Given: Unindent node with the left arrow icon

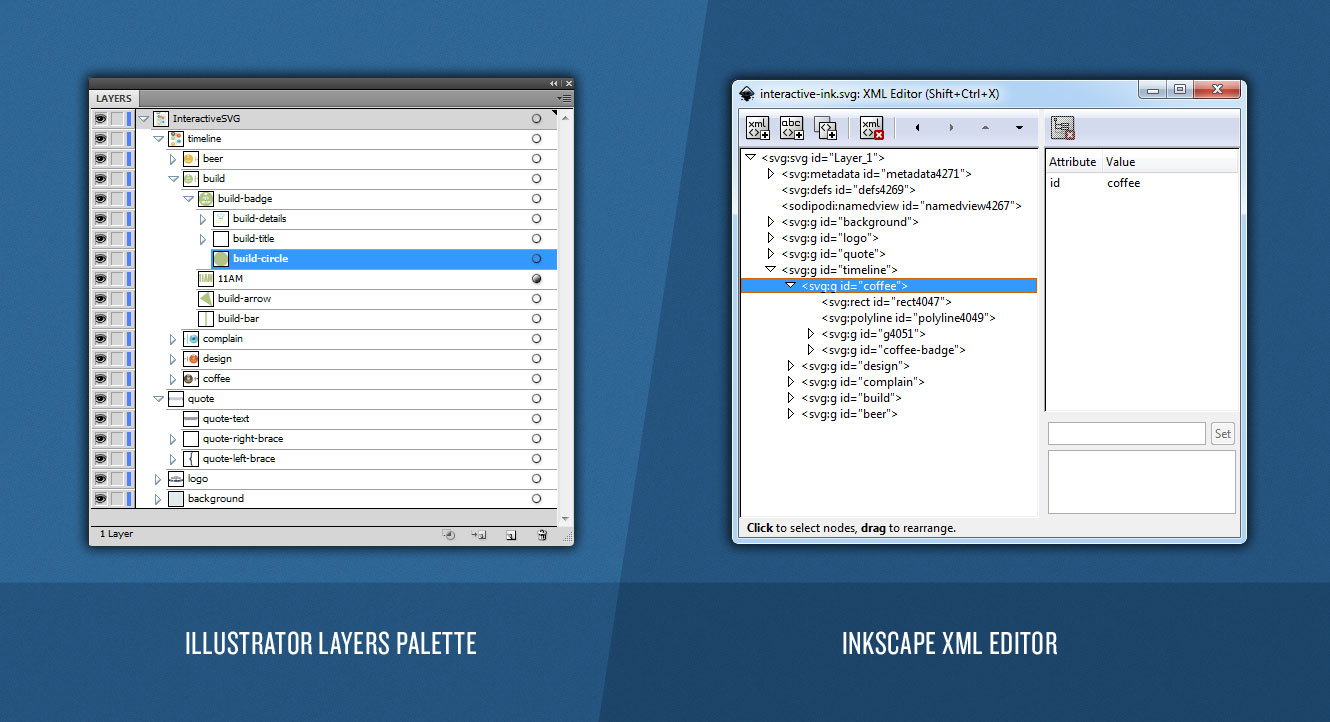Looking at the screenshot, I should pyautogui.click(x=918, y=128).
